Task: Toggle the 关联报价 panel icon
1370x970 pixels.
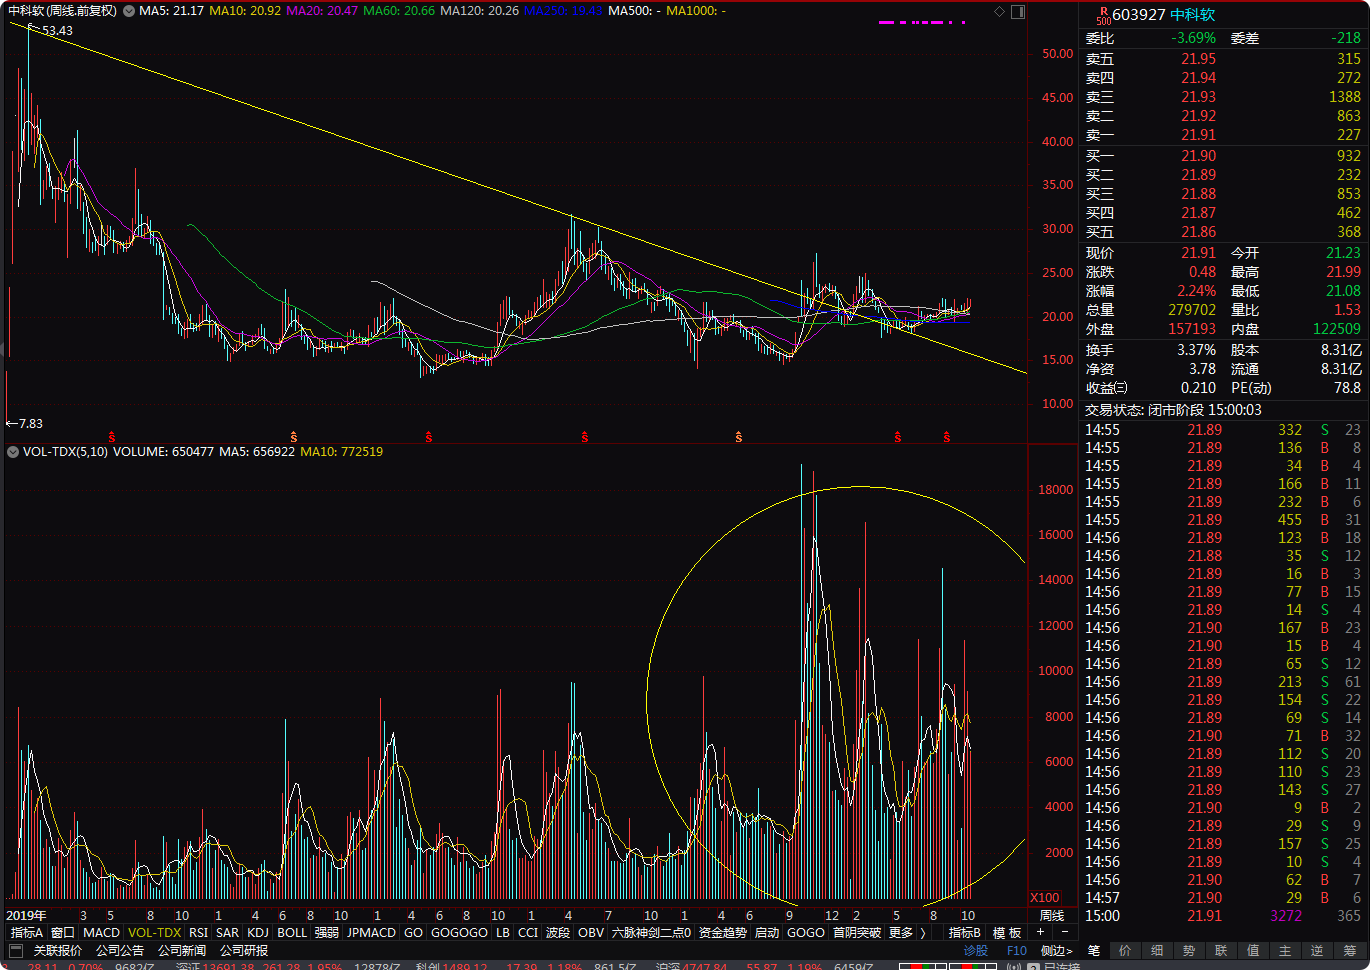Action: 16,950
